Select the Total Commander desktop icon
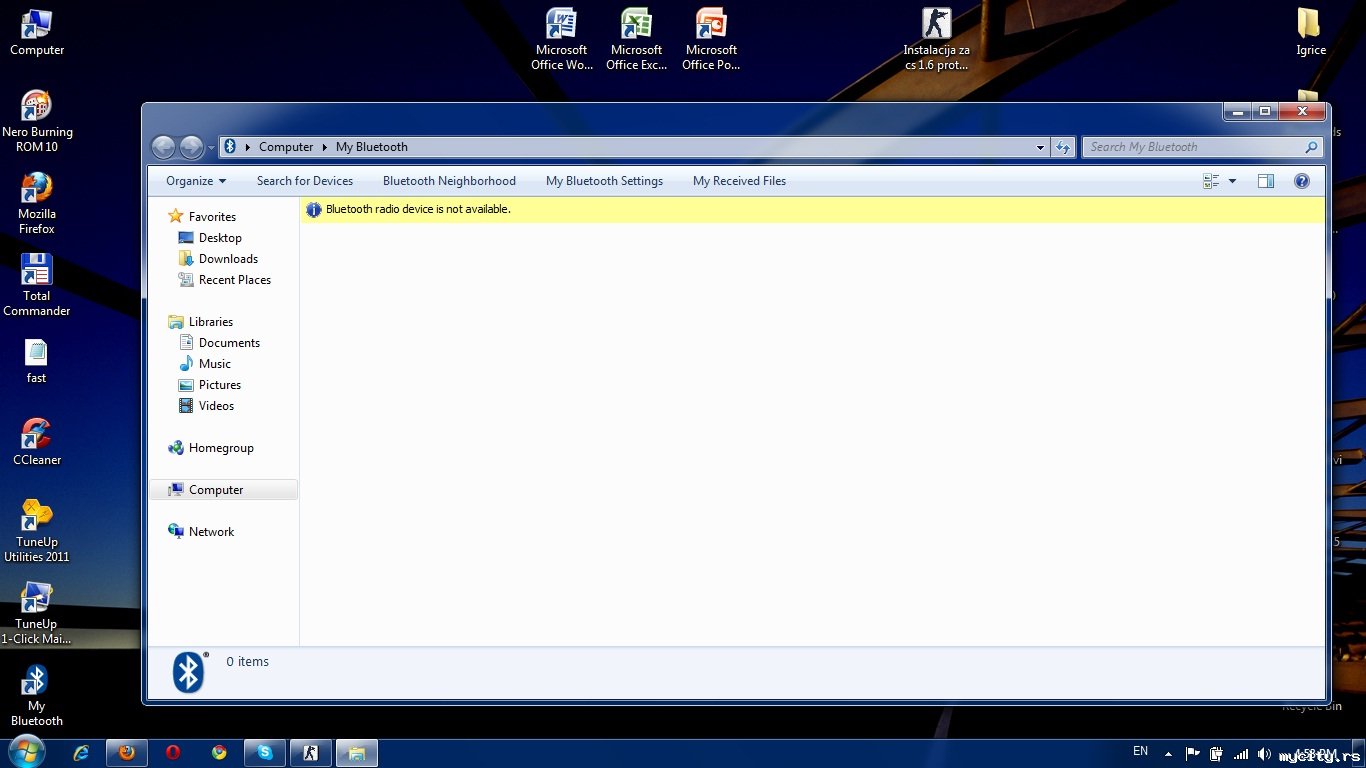This screenshot has height=768, width=1366. coord(37,285)
